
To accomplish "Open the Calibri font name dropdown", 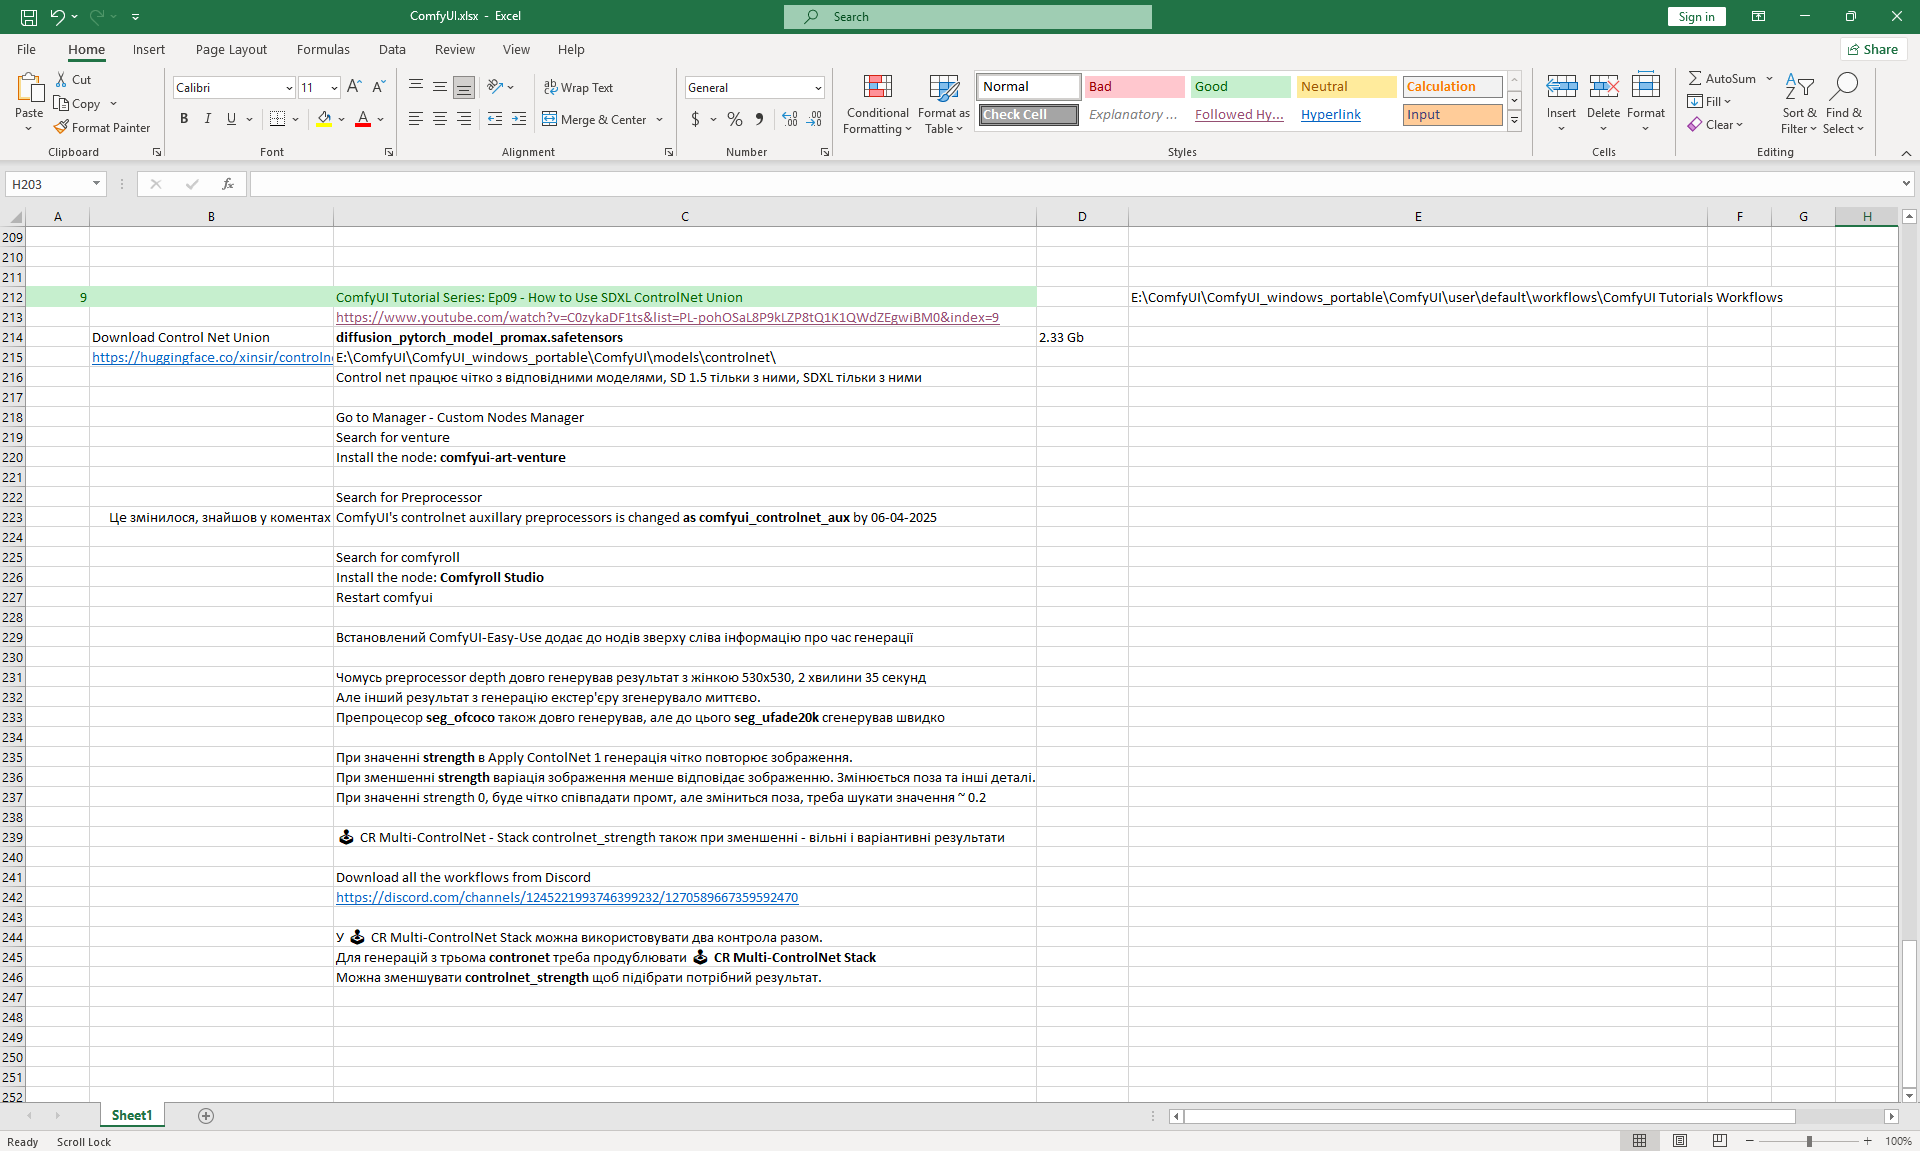I will coord(289,88).
